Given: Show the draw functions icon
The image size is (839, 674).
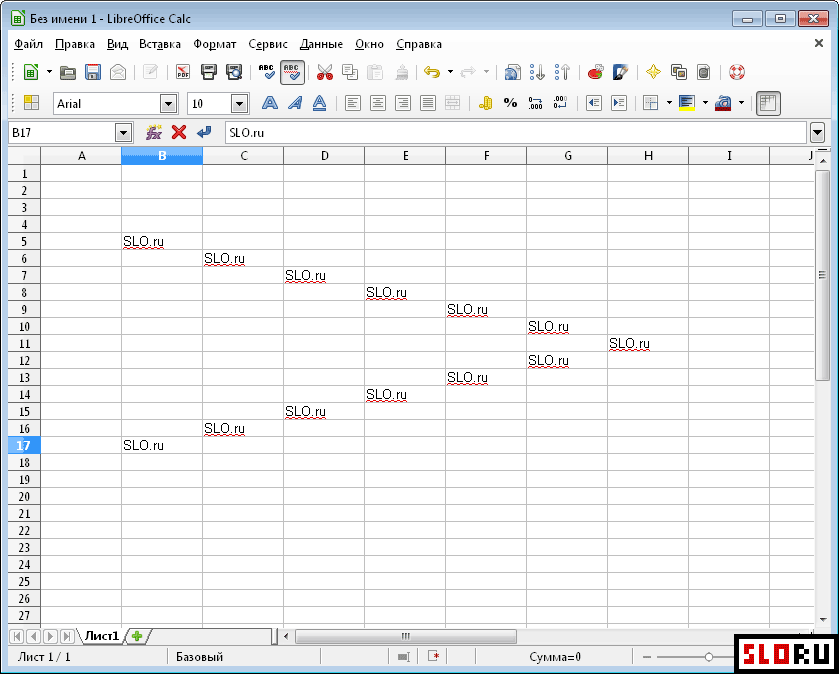Looking at the screenshot, I should pyautogui.click(x=621, y=72).
